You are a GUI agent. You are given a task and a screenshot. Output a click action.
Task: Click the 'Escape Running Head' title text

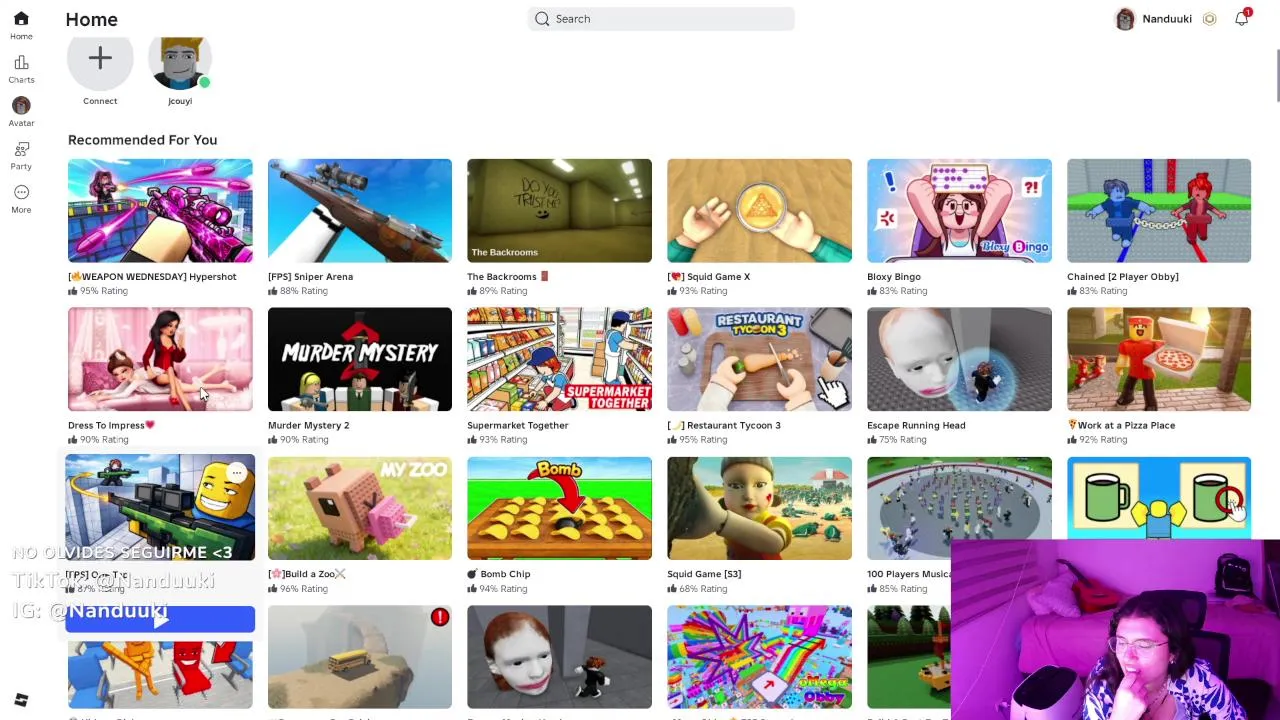click(916, 425)
